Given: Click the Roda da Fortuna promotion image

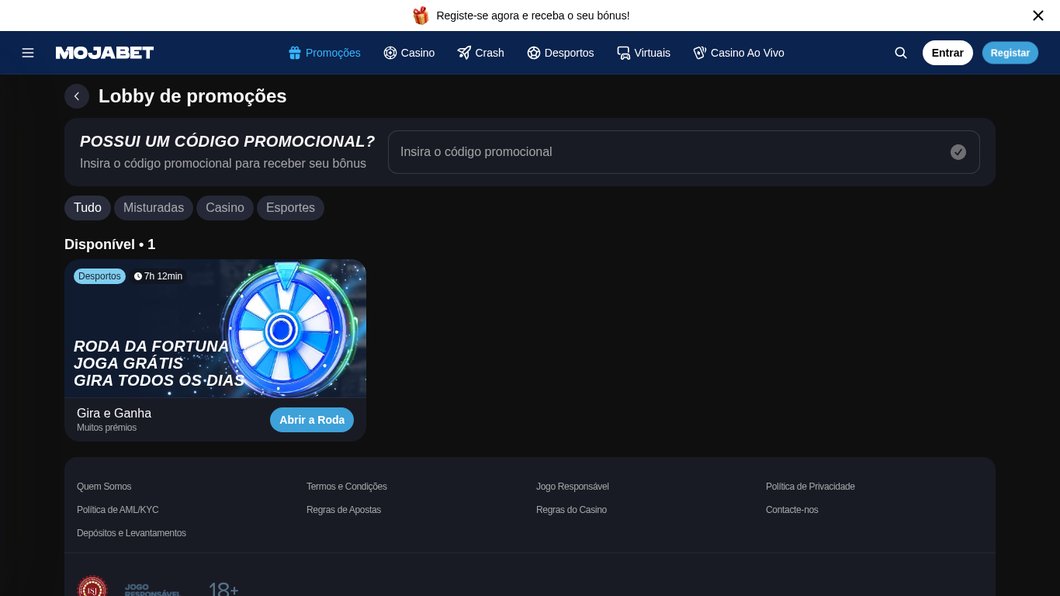Looking at the screenshot, I should [216, 329].
